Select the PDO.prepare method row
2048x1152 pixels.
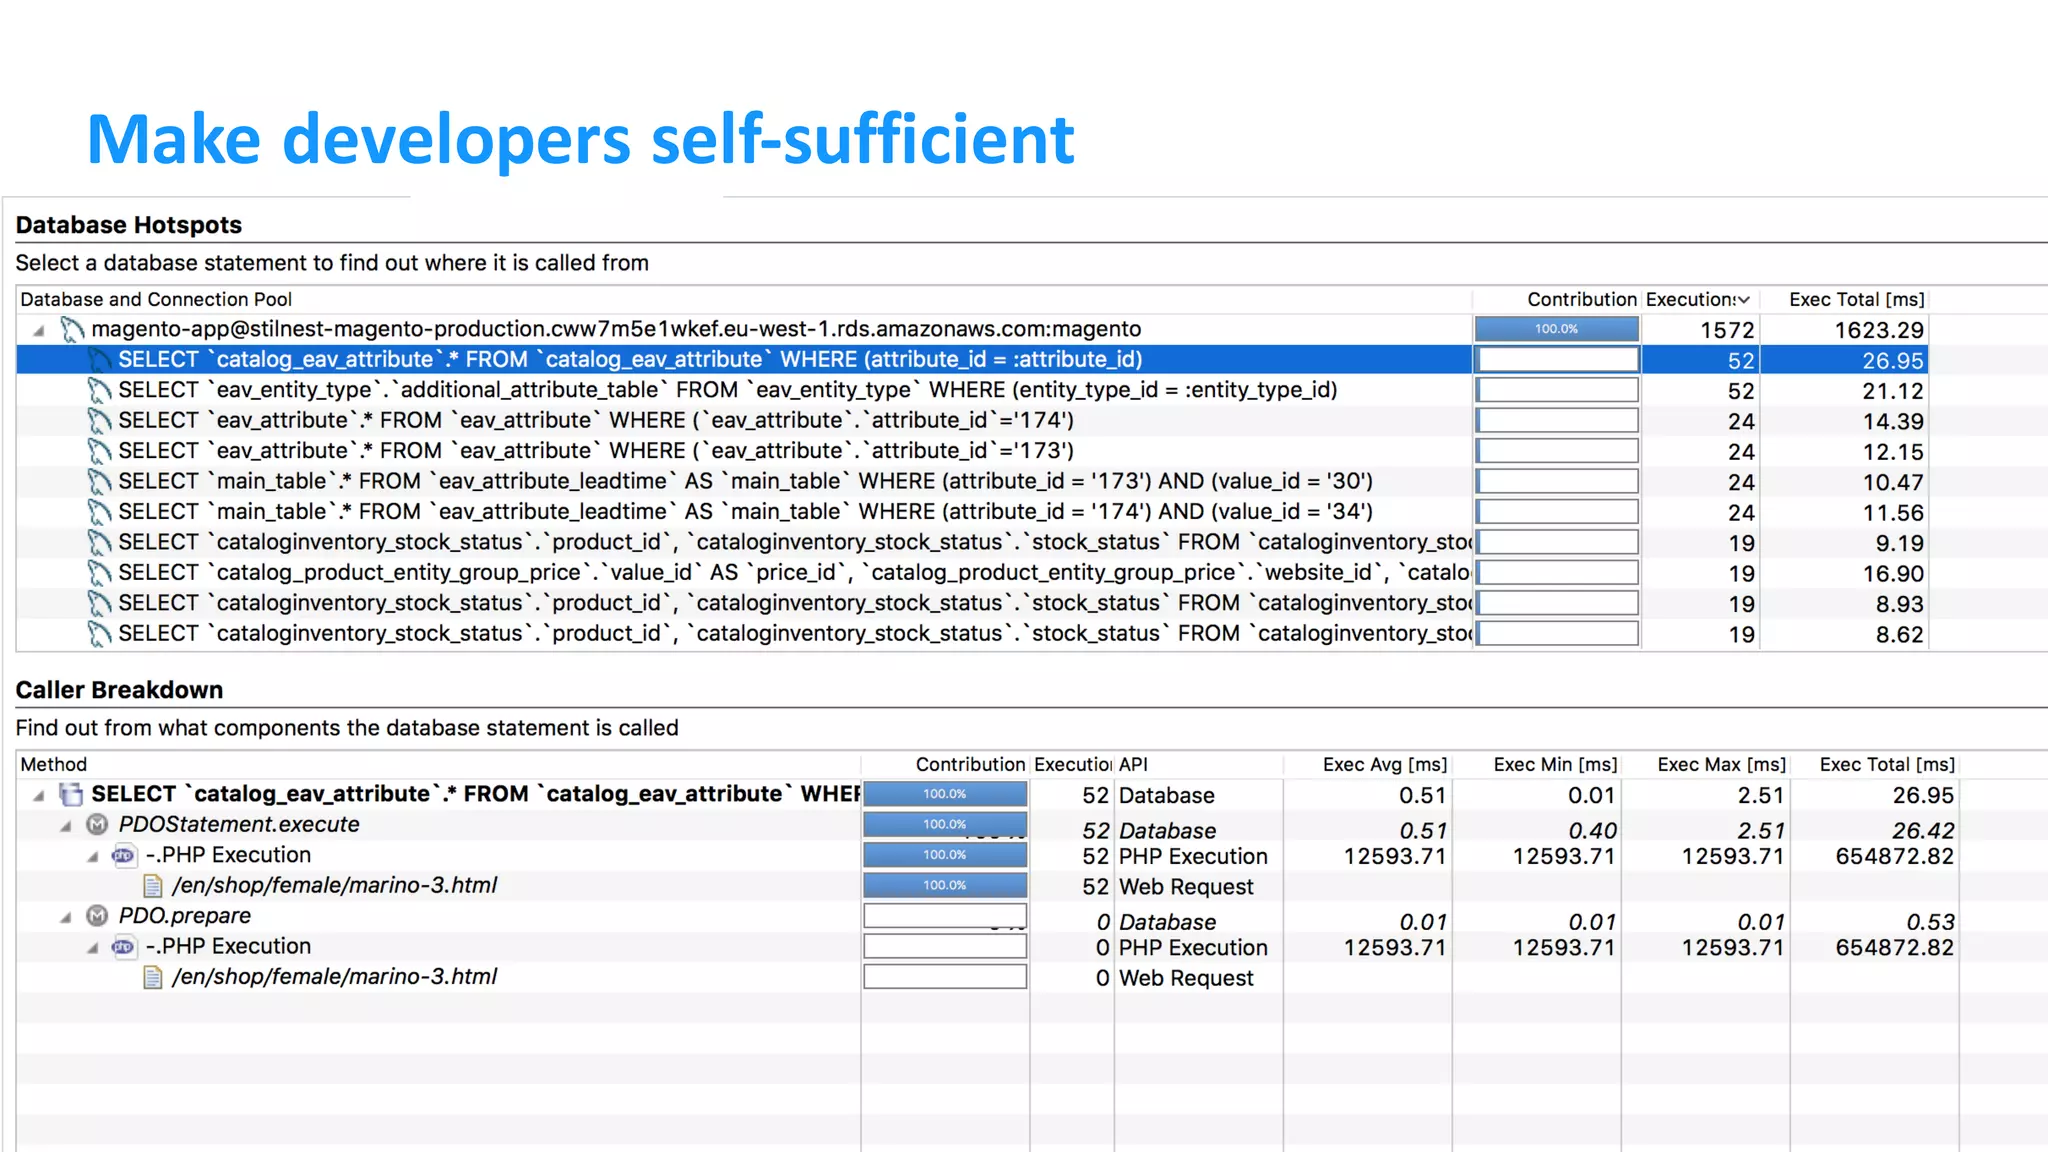coord(185,916)
